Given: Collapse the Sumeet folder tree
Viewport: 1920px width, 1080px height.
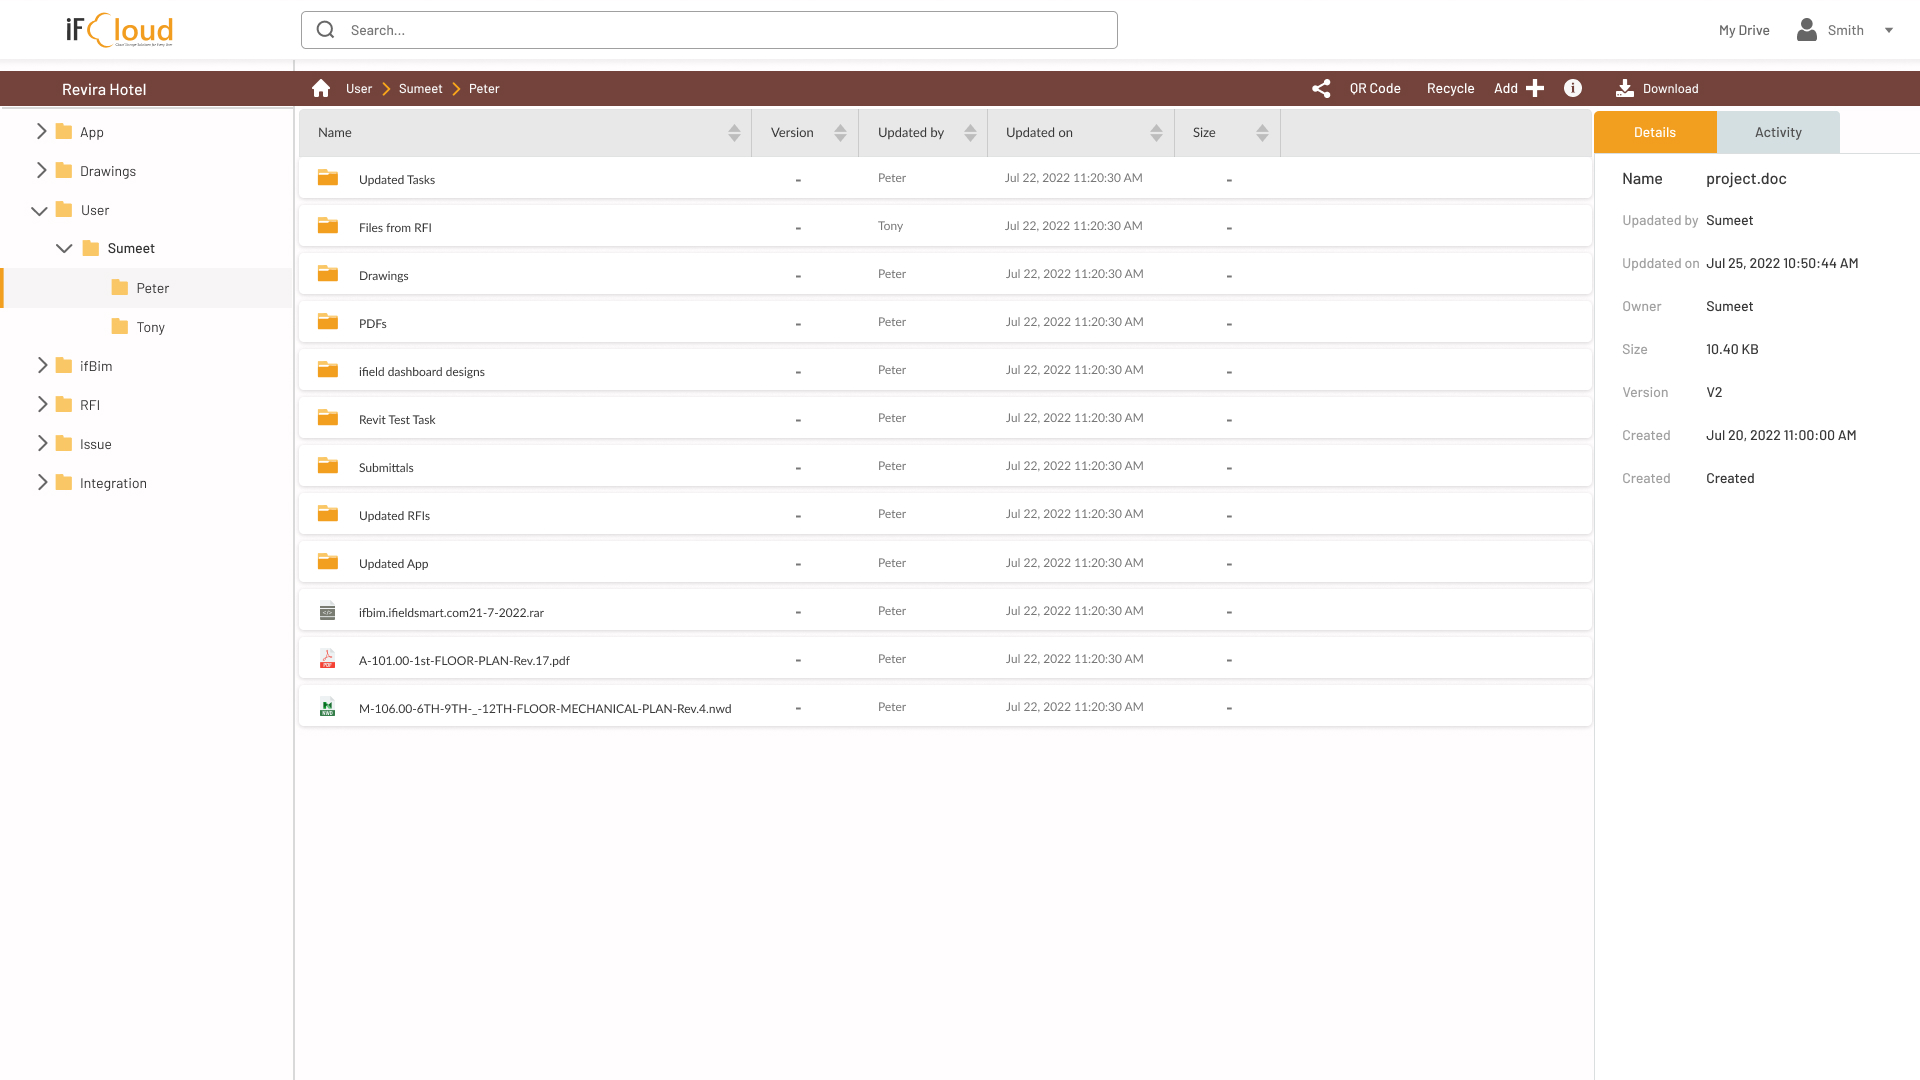Looking at the screenshot, I should coord(64,248).
